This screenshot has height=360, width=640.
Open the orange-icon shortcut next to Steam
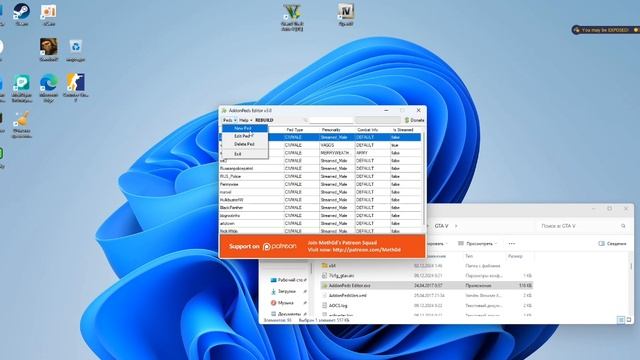tap(49, 14)
